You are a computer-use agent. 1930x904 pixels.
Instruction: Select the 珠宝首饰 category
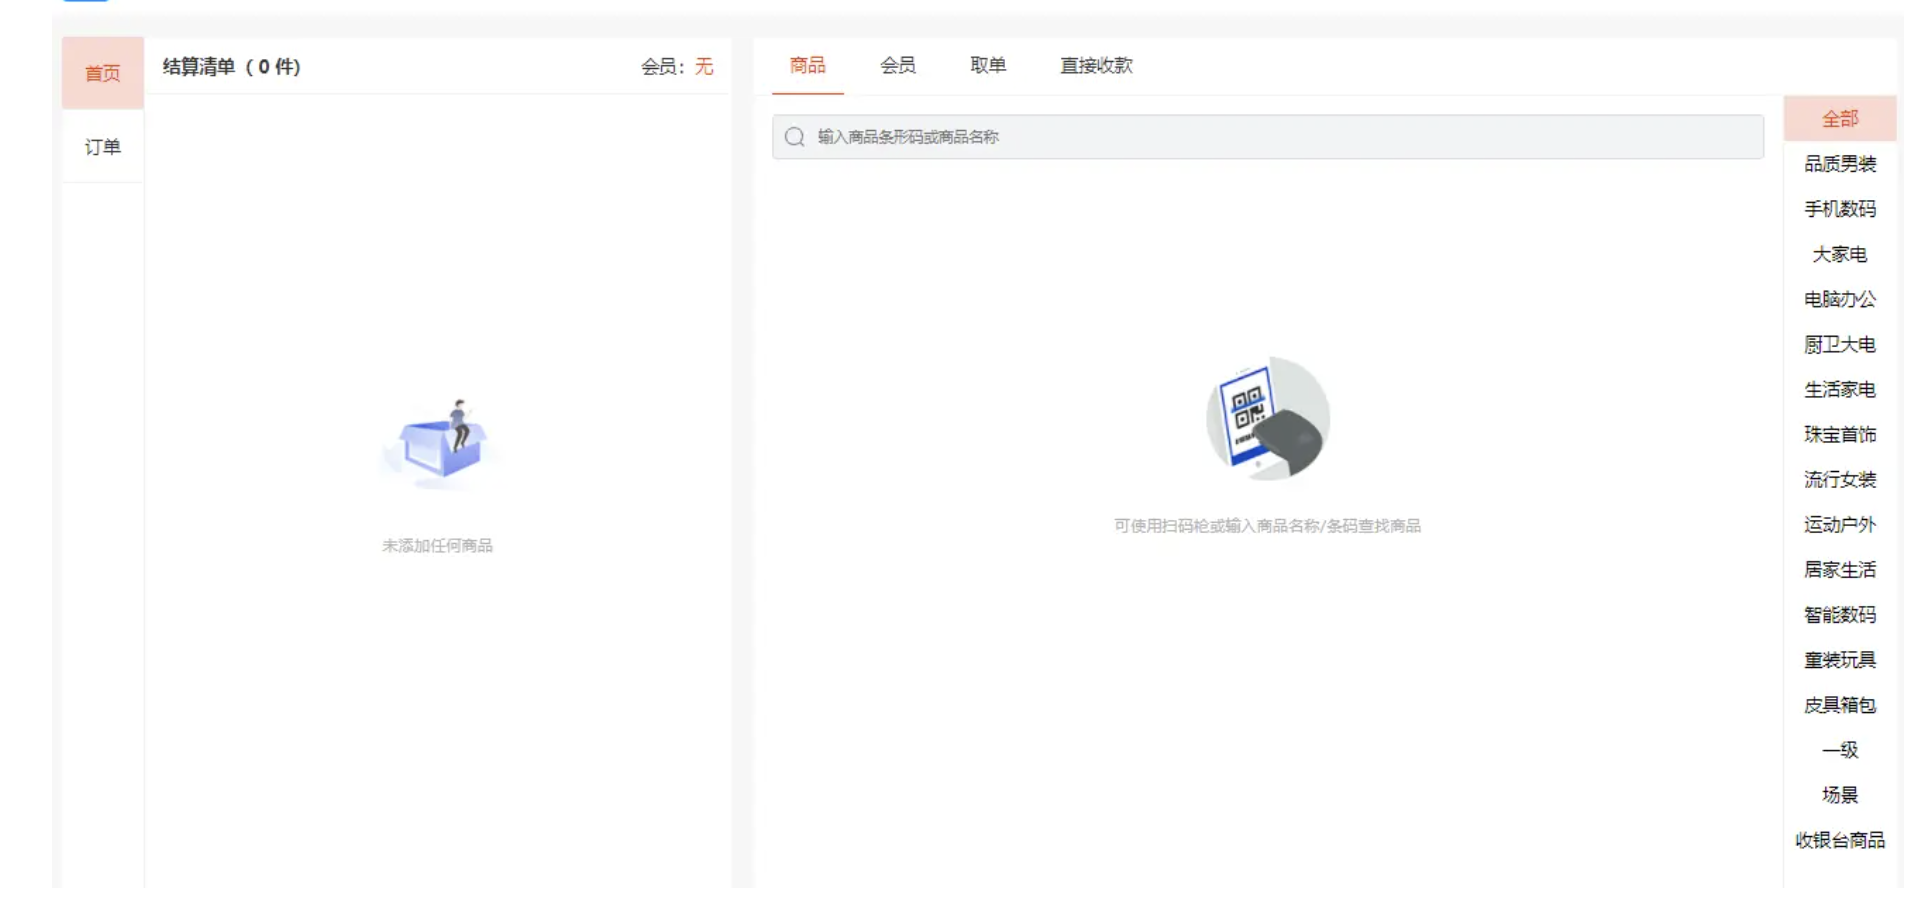tap(1840, 434)
